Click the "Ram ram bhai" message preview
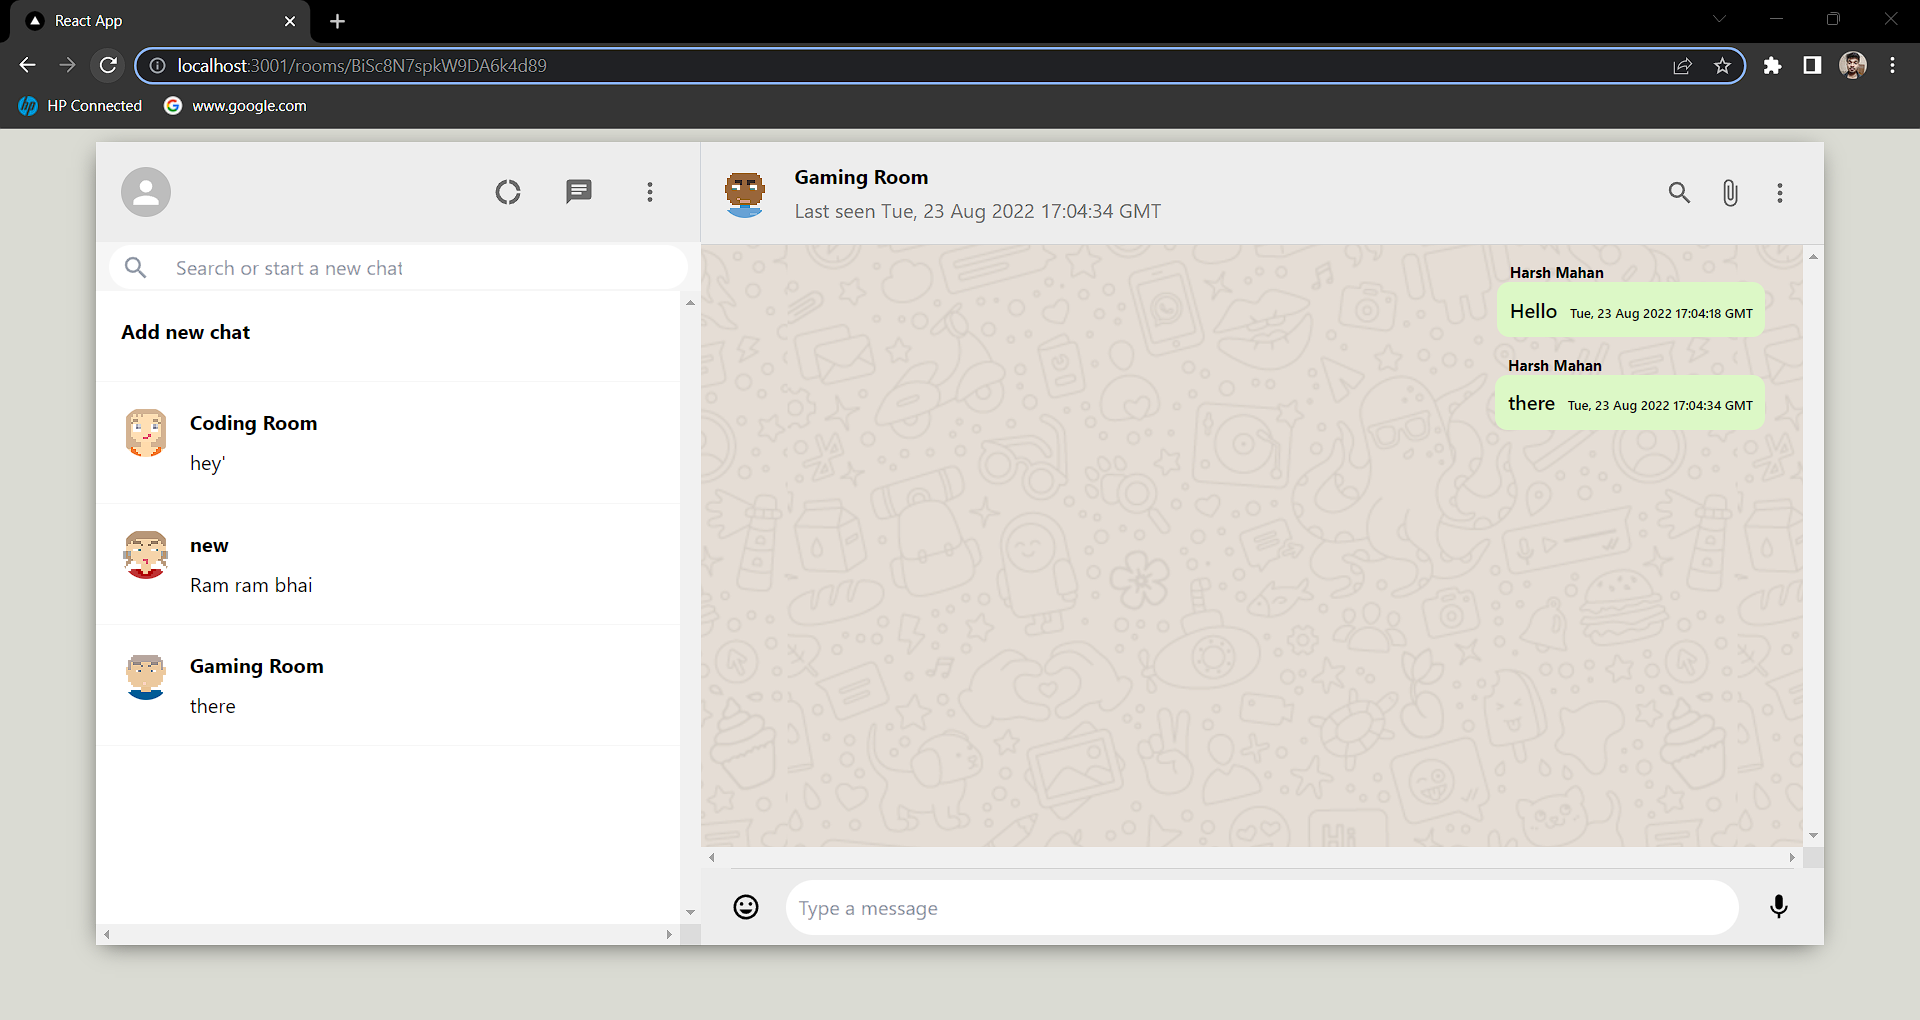1920x1020 pixels. pyautogui.click(x=251, y=585)
